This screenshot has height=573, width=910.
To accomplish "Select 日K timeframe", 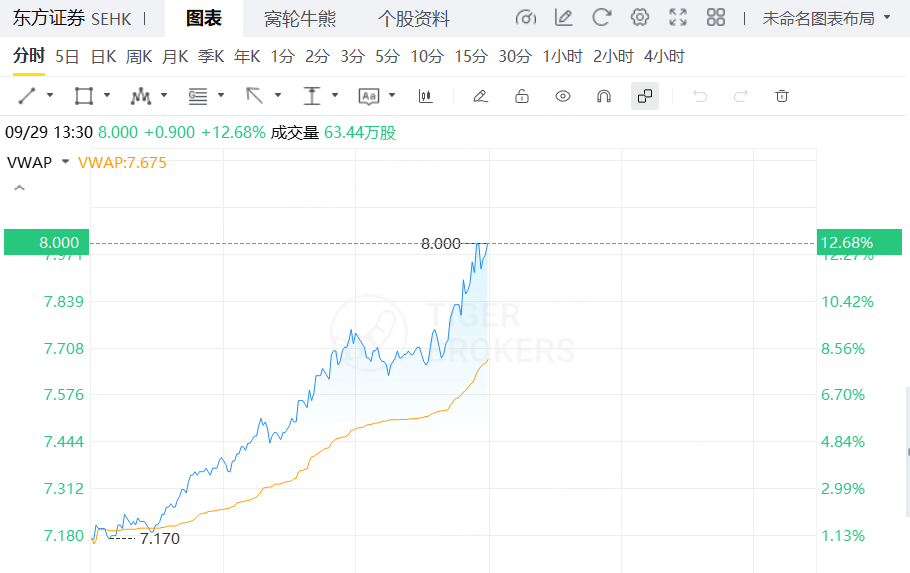I will [103, 57].
